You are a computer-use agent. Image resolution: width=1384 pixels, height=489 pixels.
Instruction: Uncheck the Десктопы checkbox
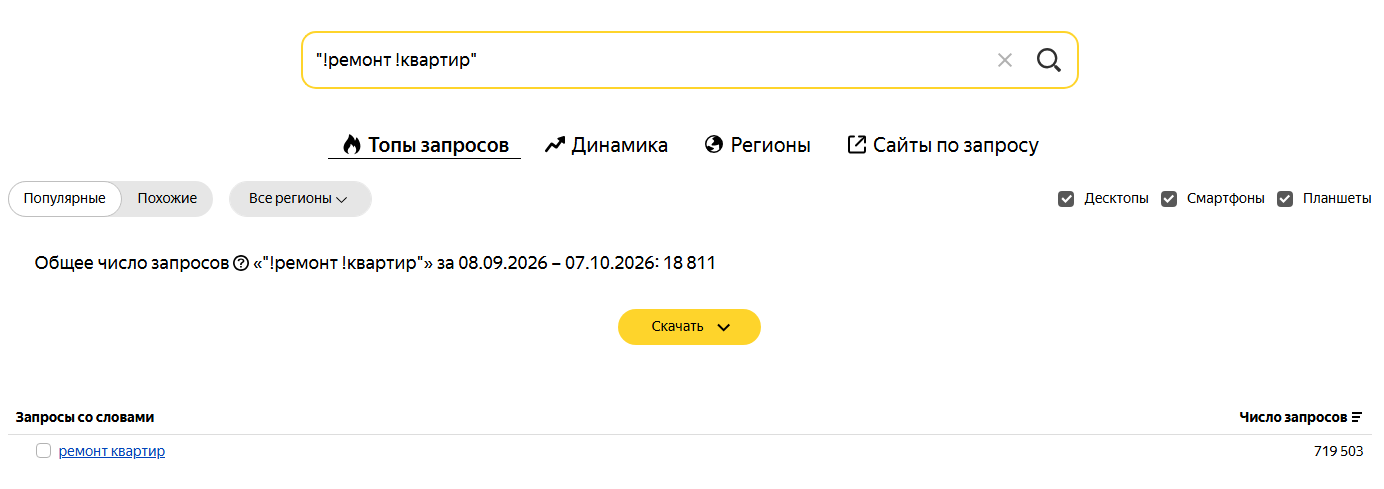pos(1066,199)
